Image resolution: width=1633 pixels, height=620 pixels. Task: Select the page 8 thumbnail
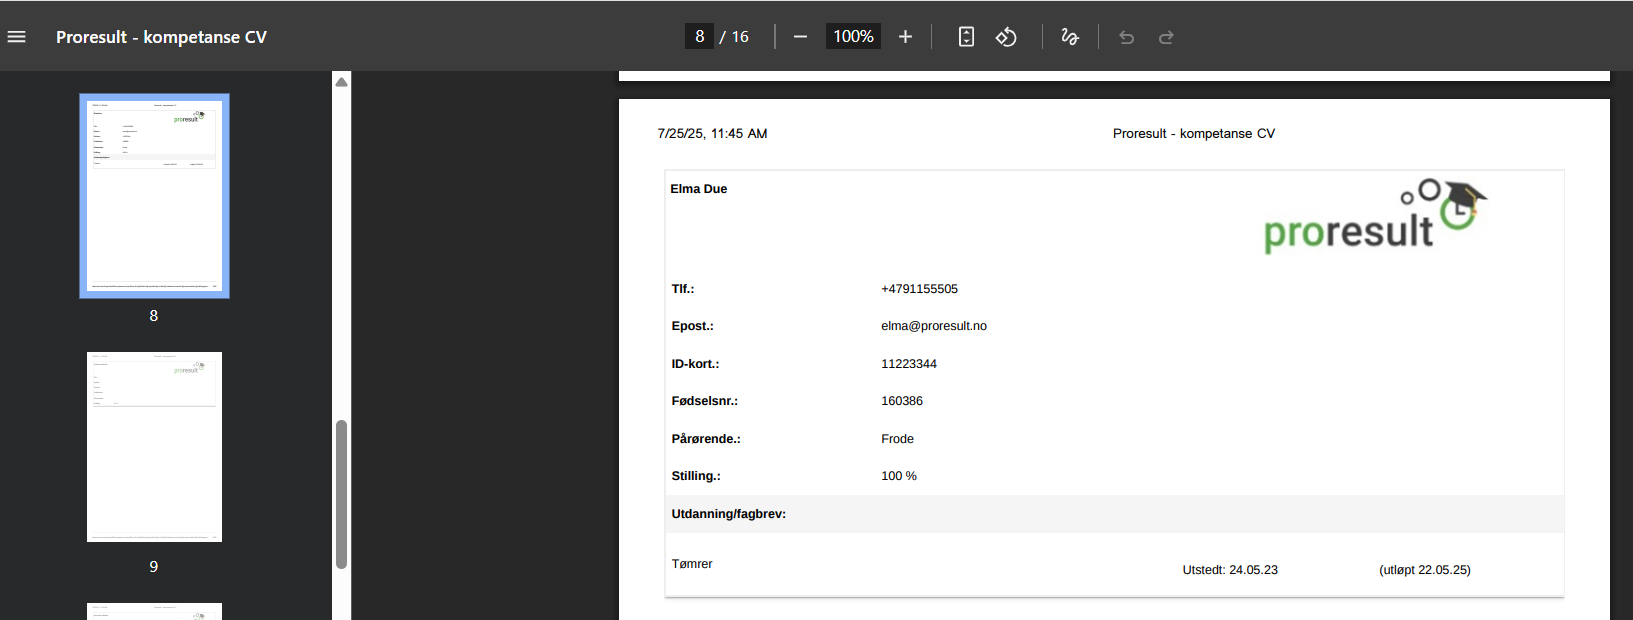[x=154, y=196]
